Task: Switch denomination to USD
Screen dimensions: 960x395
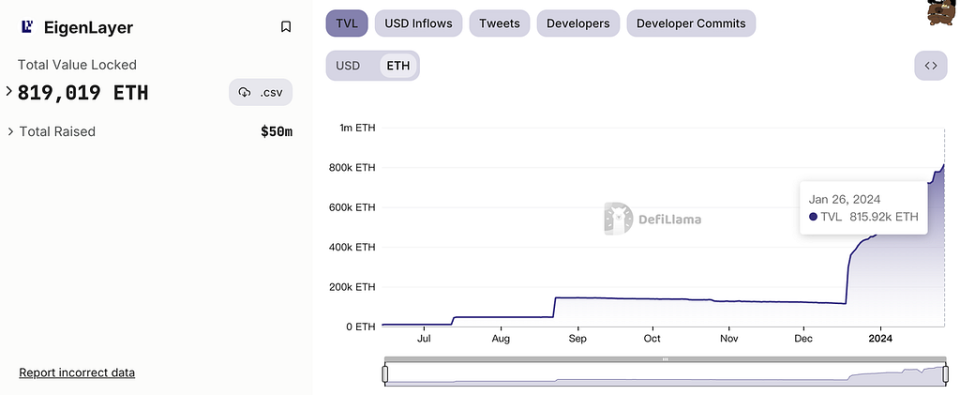Action: (348, 66)
